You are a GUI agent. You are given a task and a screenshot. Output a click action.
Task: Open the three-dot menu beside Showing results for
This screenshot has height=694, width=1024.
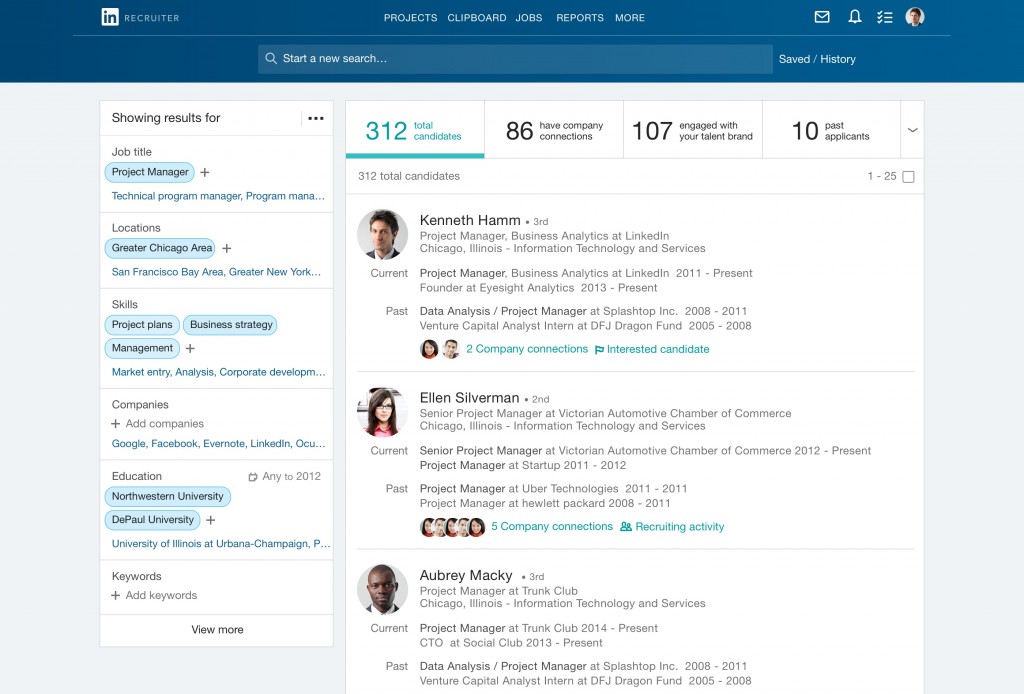point(316,118)
